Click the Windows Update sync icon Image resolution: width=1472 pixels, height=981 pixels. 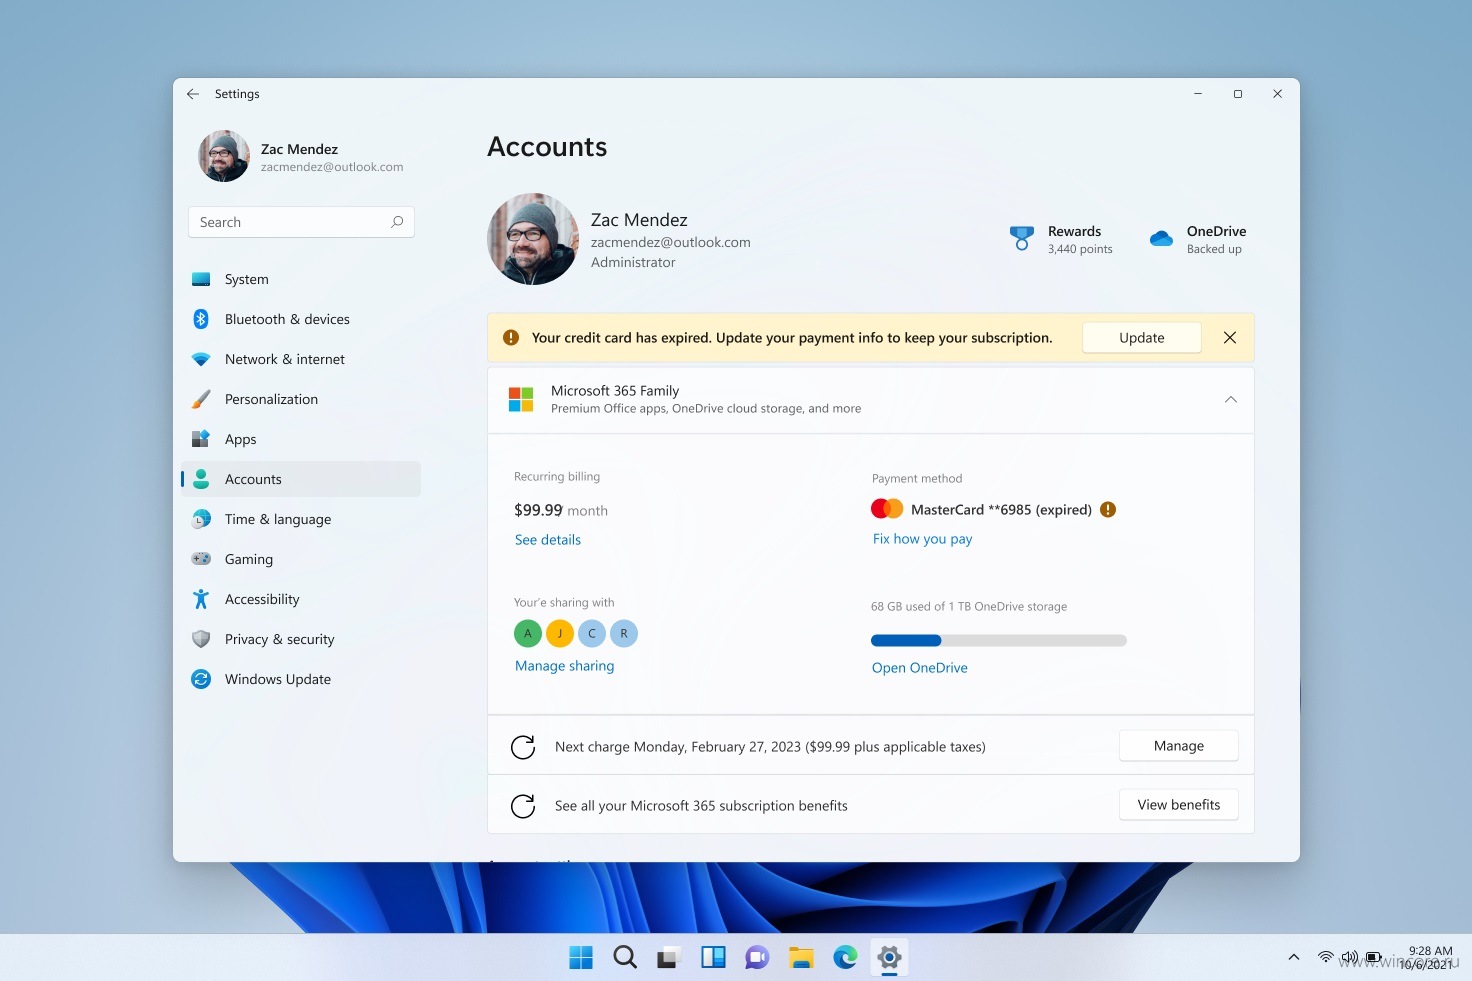pos(201,679)
